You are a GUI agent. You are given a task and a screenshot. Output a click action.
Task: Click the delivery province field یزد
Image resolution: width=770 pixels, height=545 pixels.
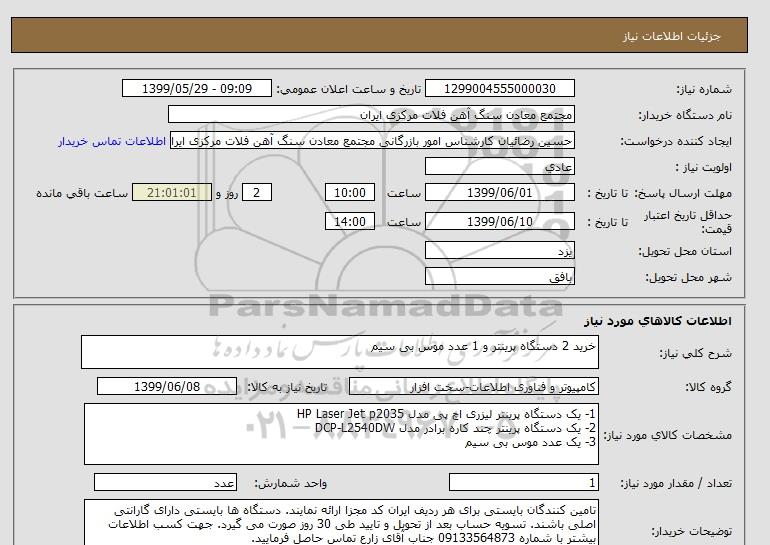coord(499,250)
